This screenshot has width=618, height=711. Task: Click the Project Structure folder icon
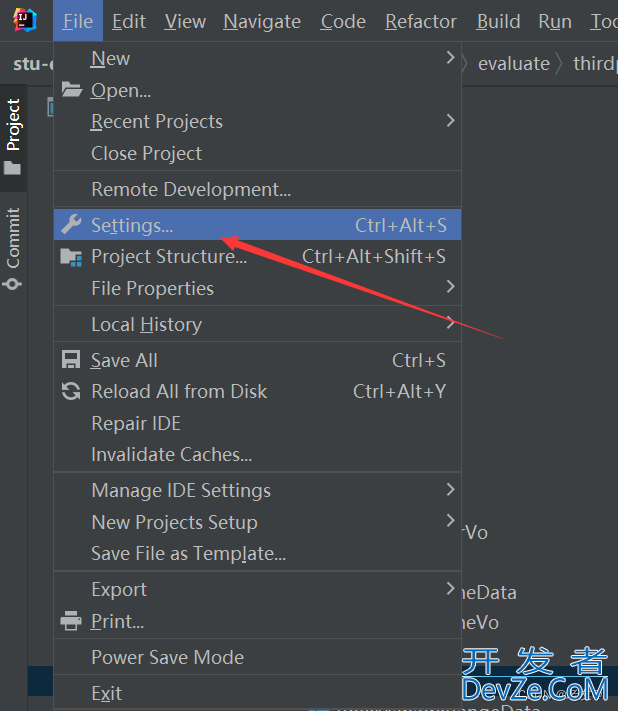71,257
